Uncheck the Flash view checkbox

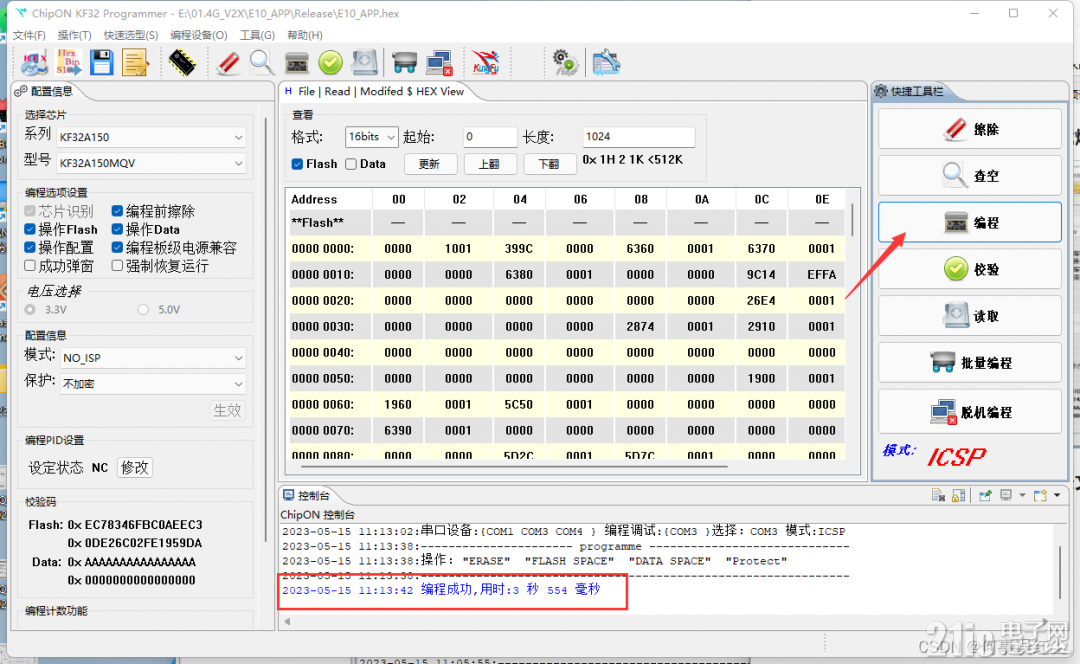(x=297, y=164)
